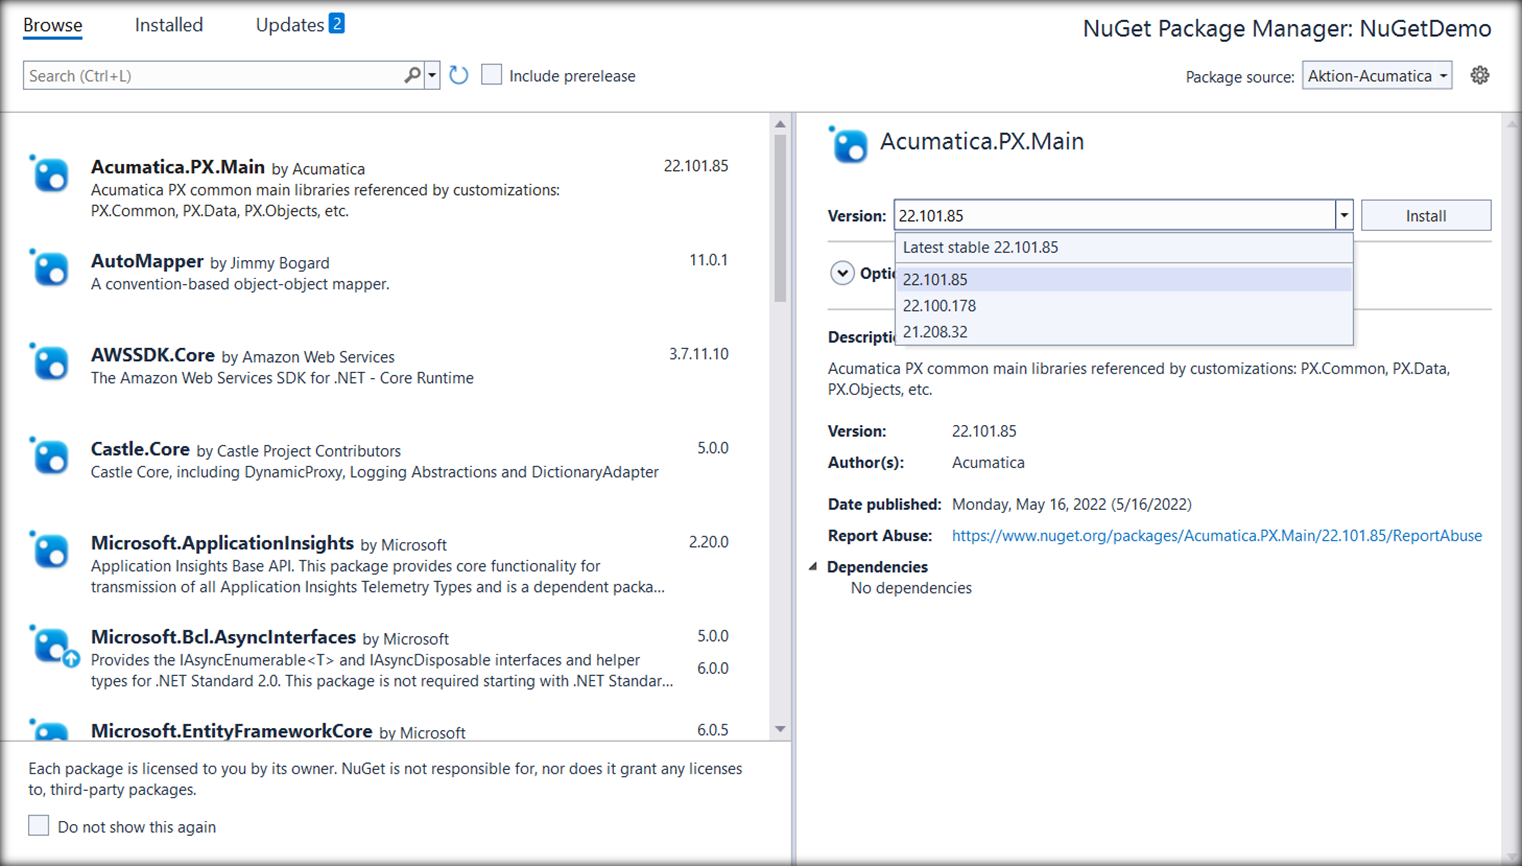Click Microsoft.ApplicationInsights version 2.20.0
Screen dimensions: 1522x866
point(708,542)
